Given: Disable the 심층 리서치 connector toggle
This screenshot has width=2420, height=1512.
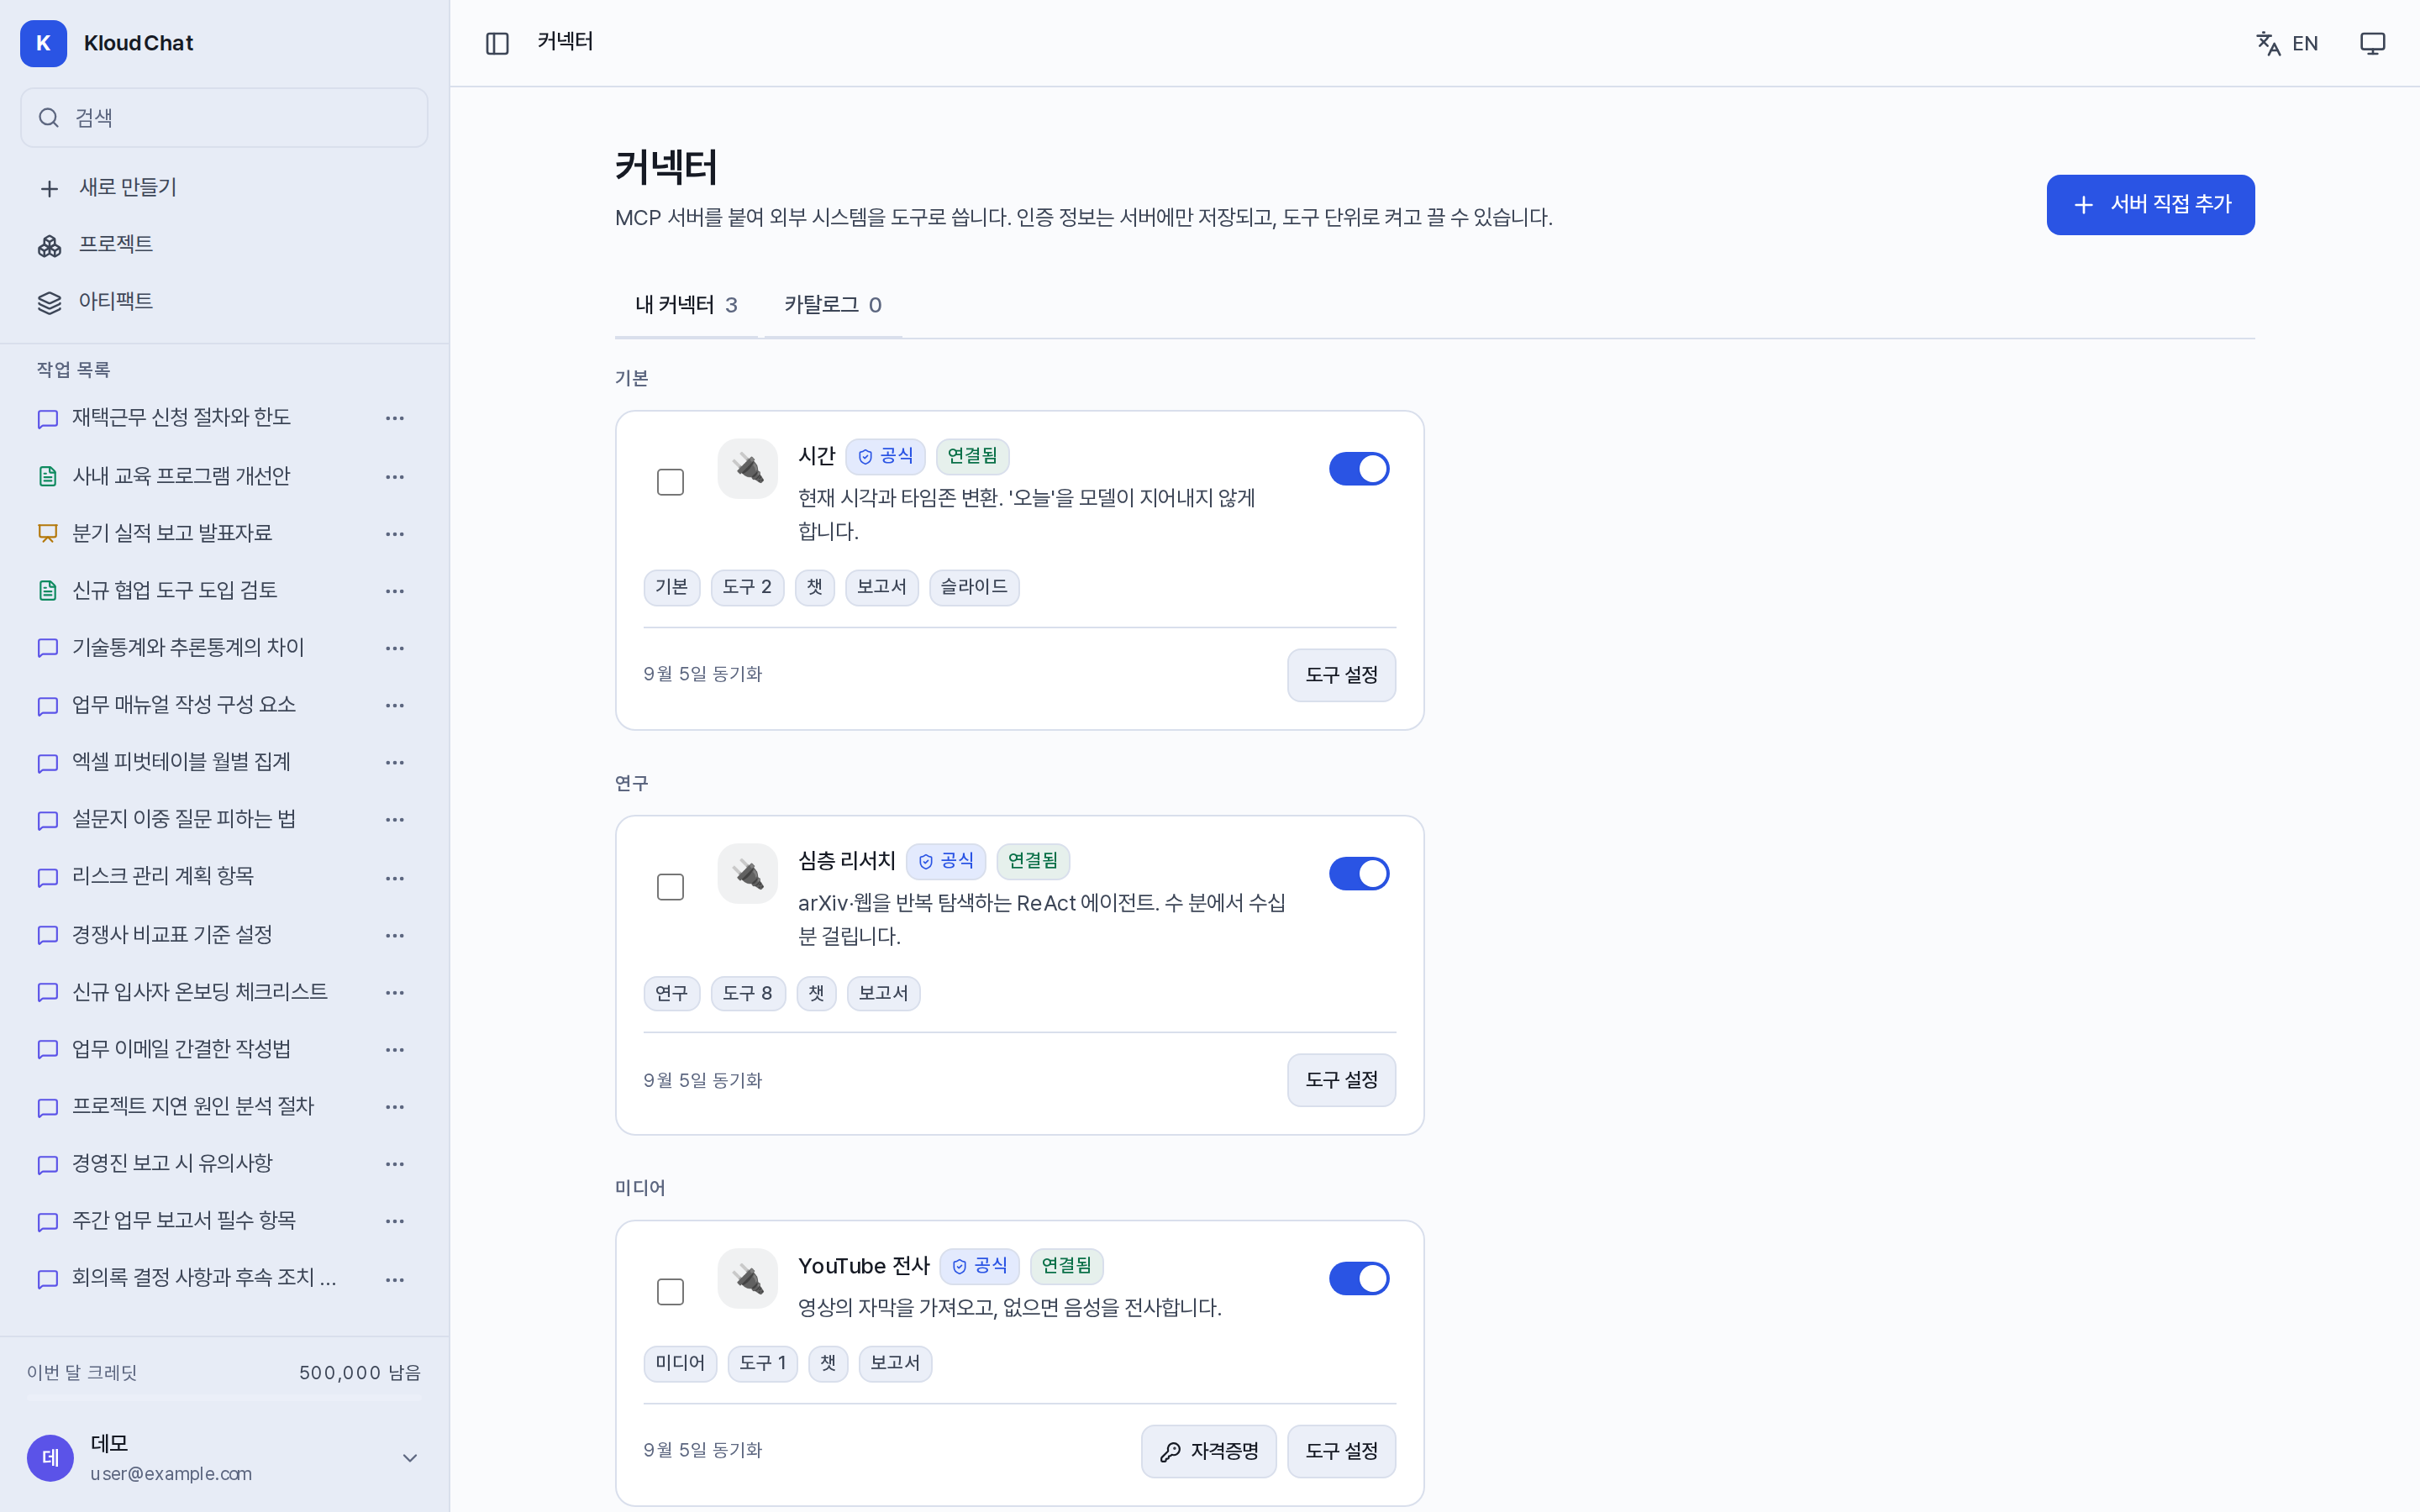Looking at the screenshot, I should [x=1358, y=874].
